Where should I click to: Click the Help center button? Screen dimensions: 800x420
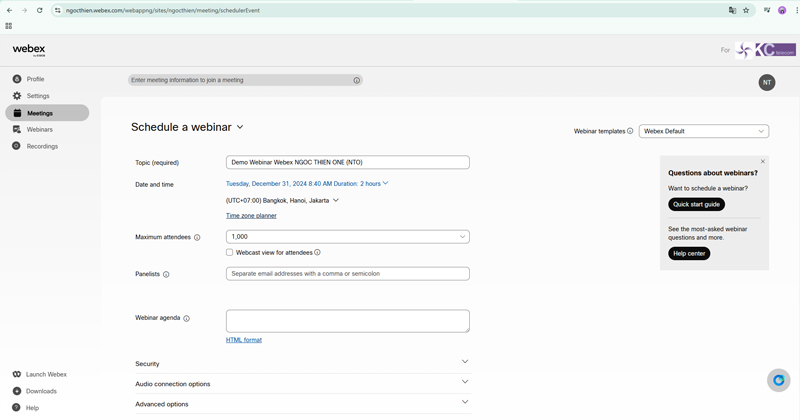pyautogui.click(x=689, y=254)
